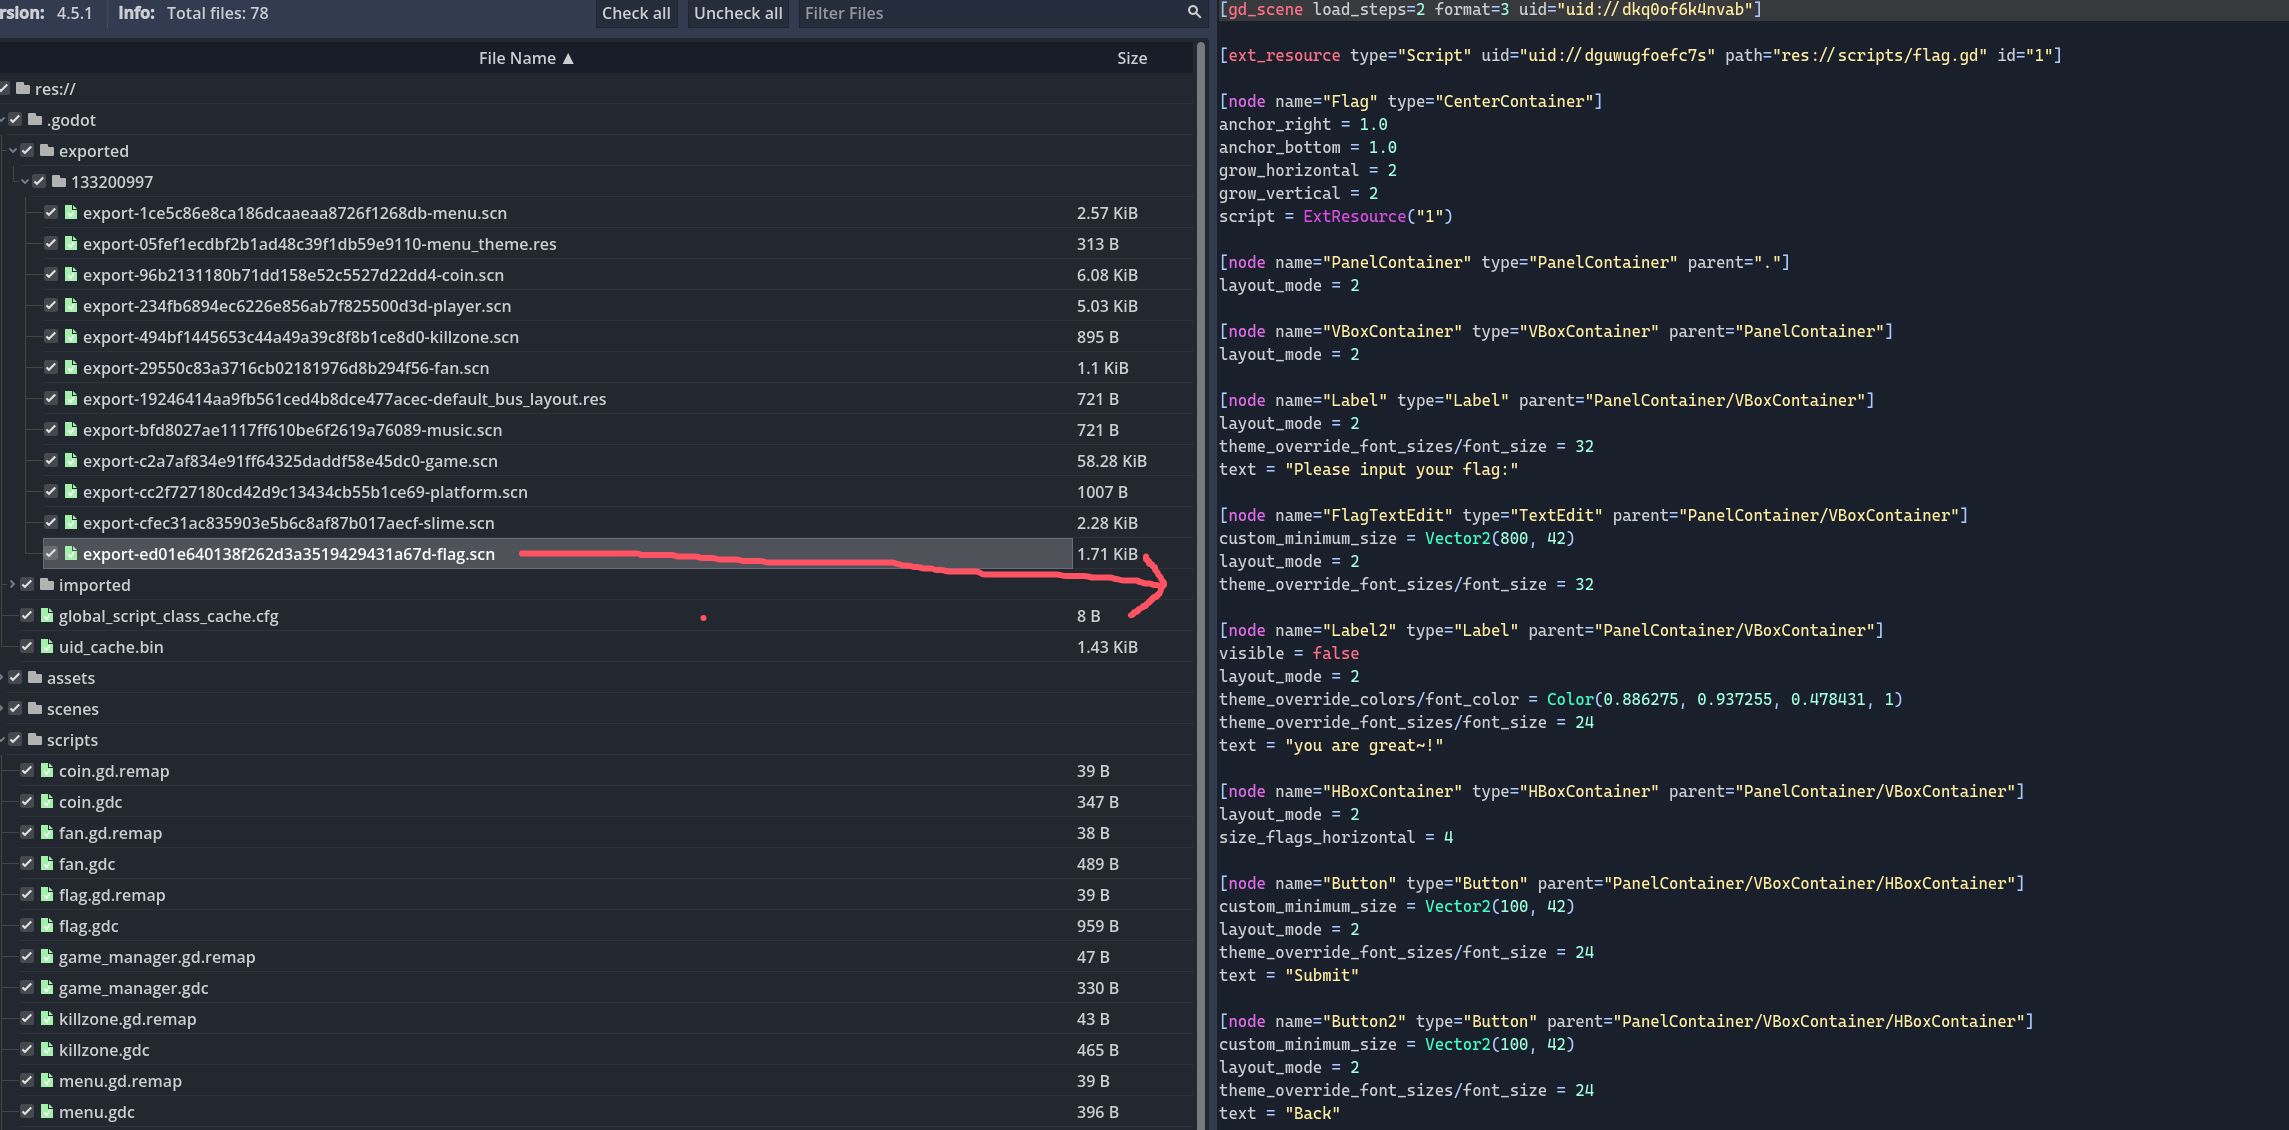This screenshot has height=1130, width=2289.
Task: Uncheck the export coin.scn file checkbox
Action: click(51, 275)
